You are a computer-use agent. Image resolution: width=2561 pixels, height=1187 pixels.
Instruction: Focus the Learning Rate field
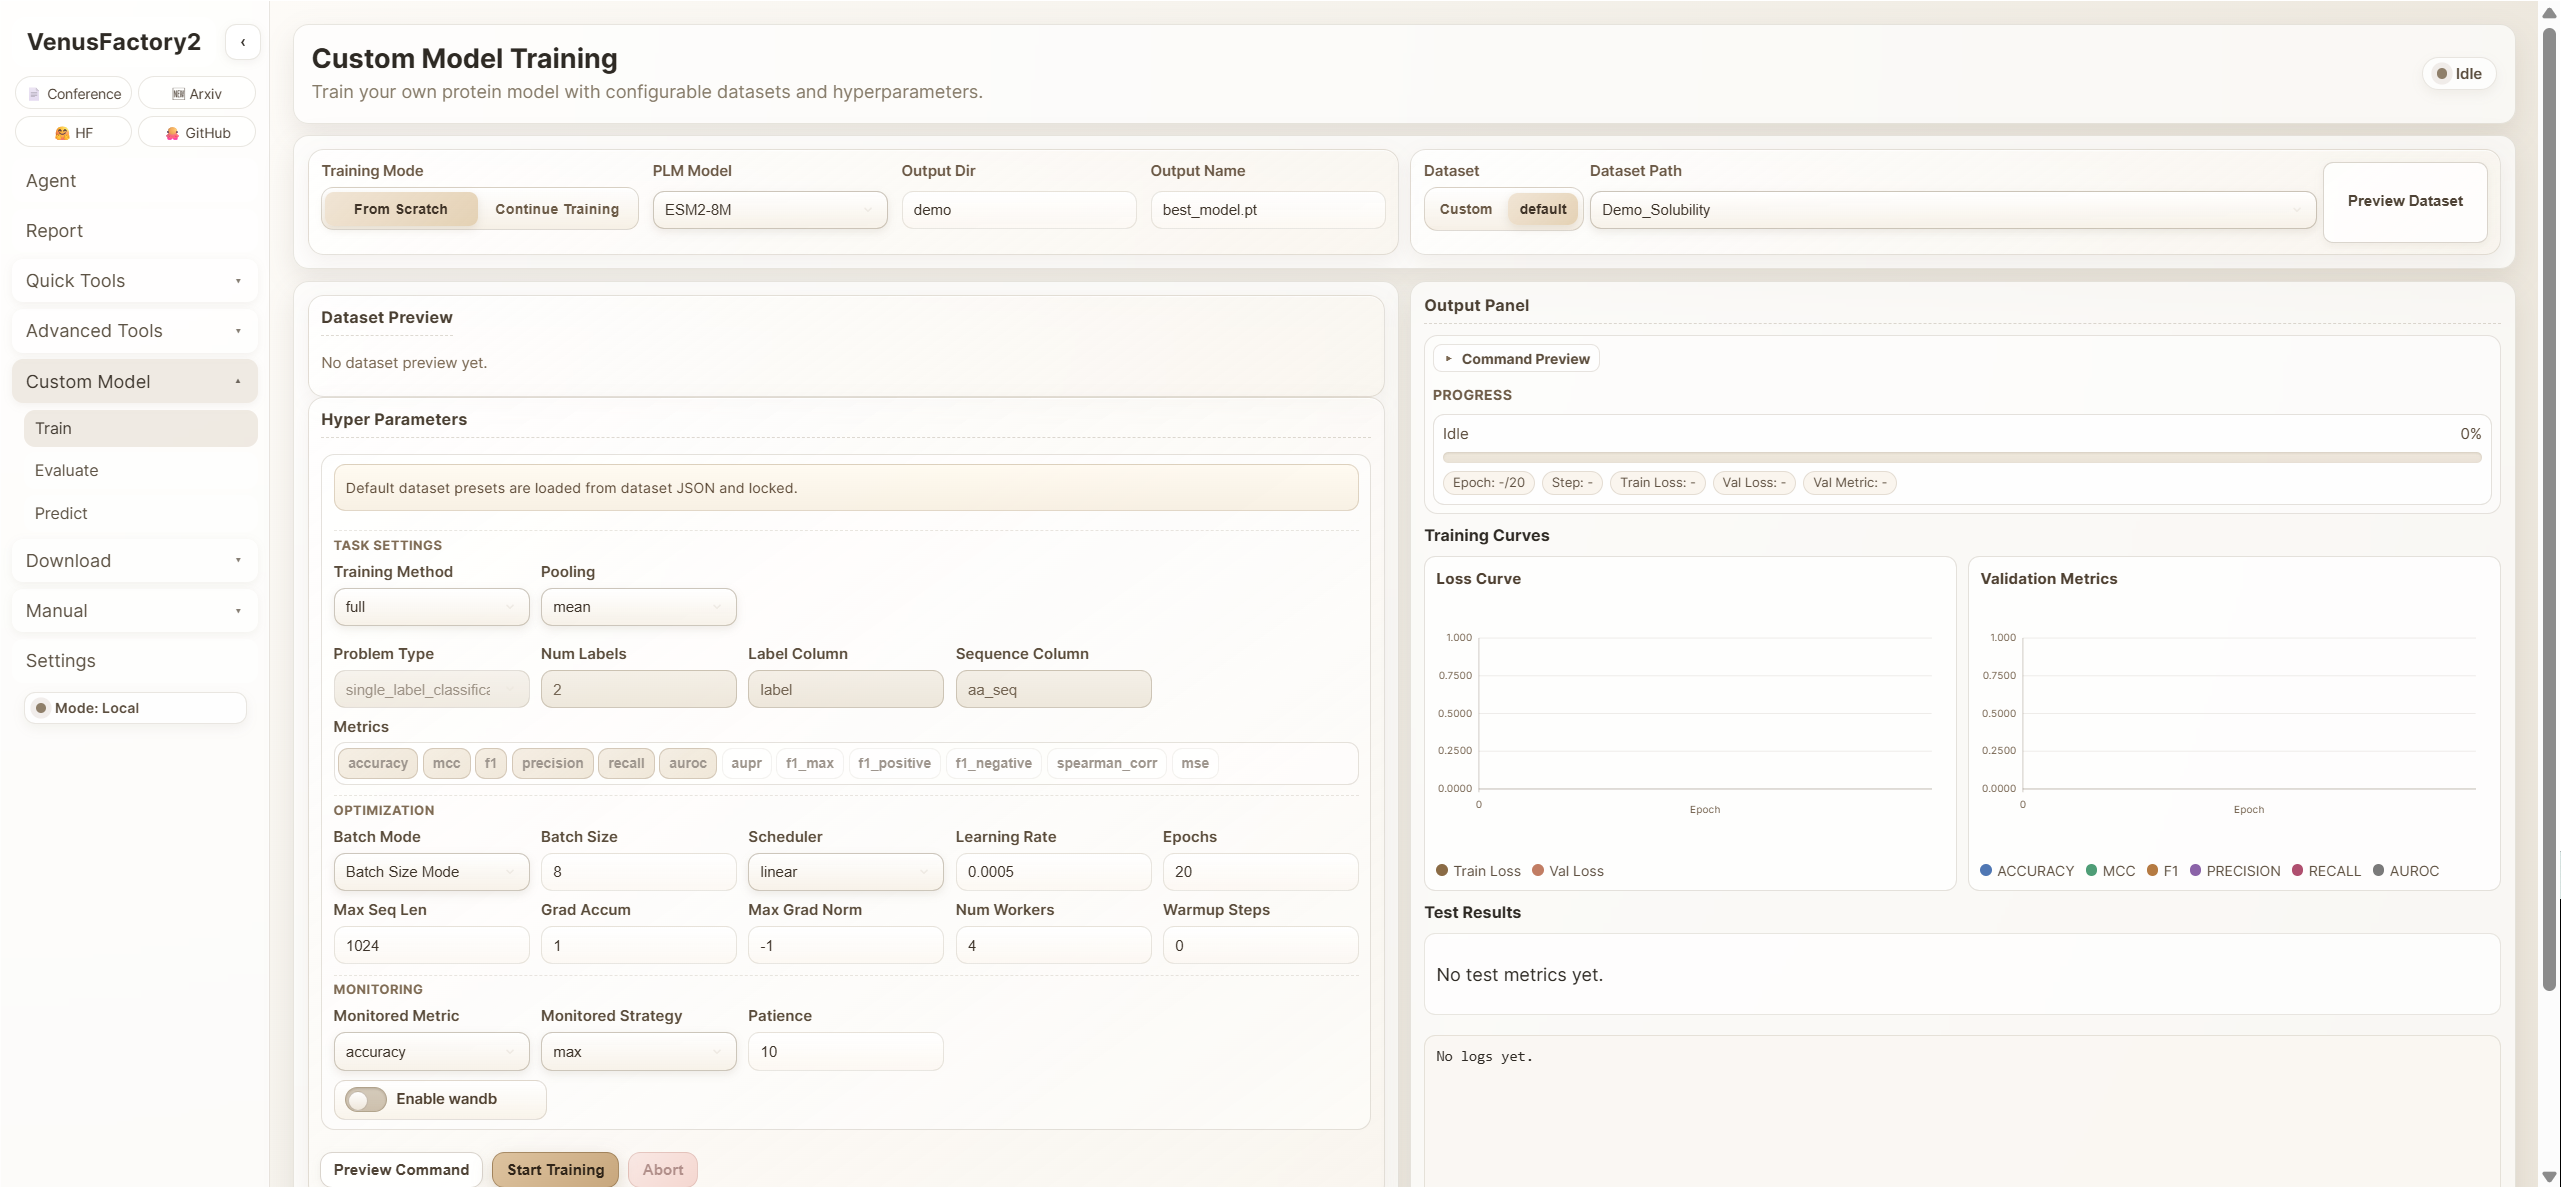point(1053,872)
